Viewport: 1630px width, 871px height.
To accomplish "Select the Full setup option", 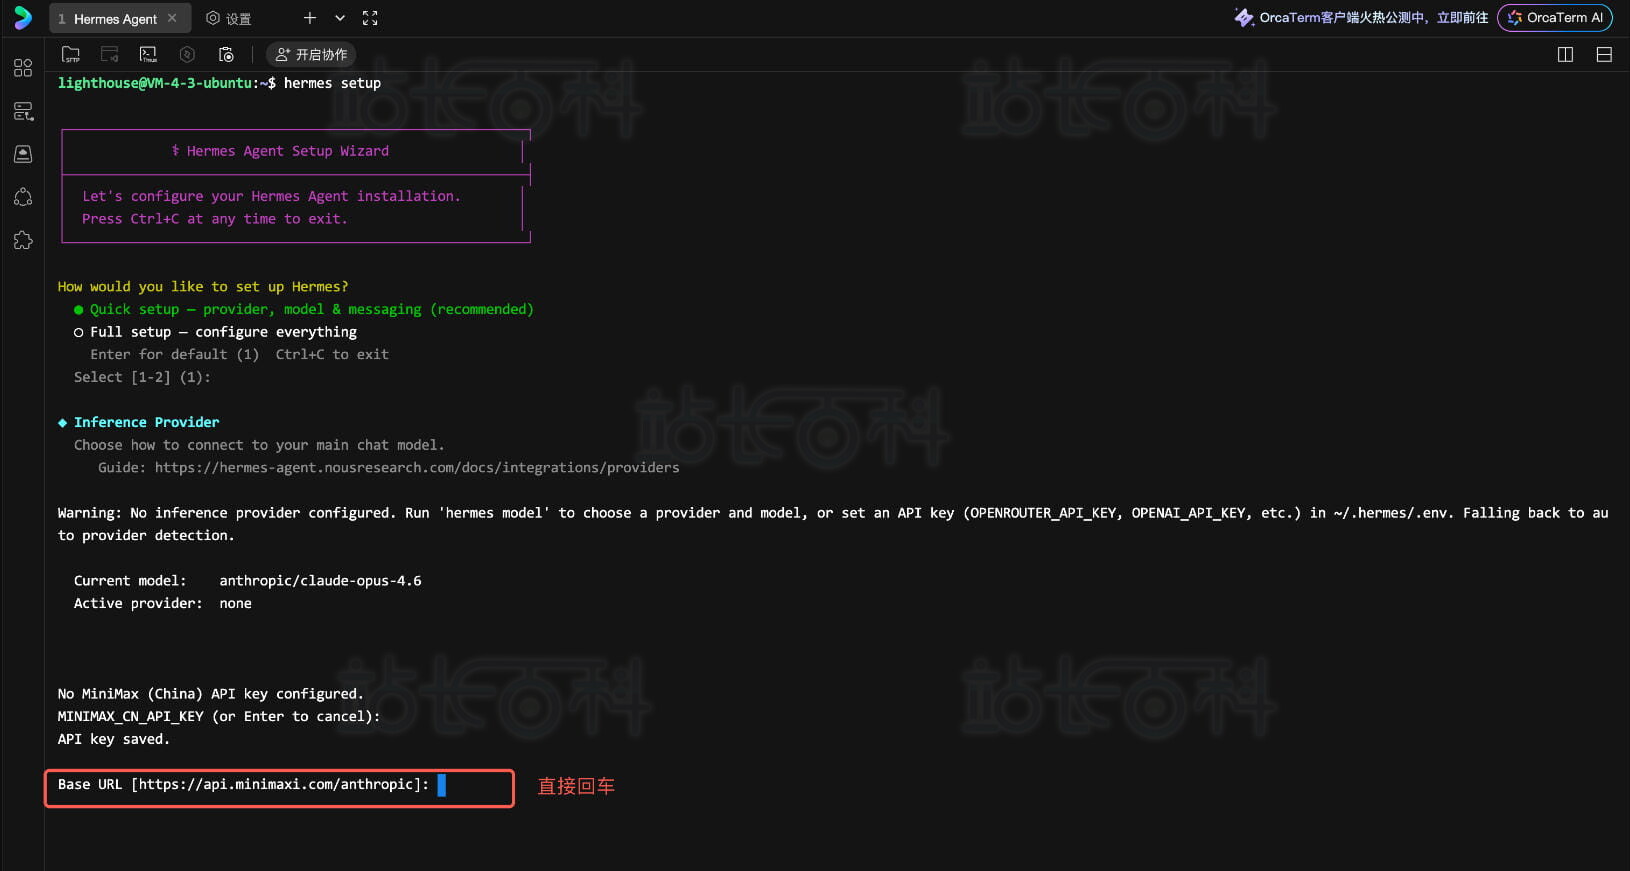I will pos(215,332).
